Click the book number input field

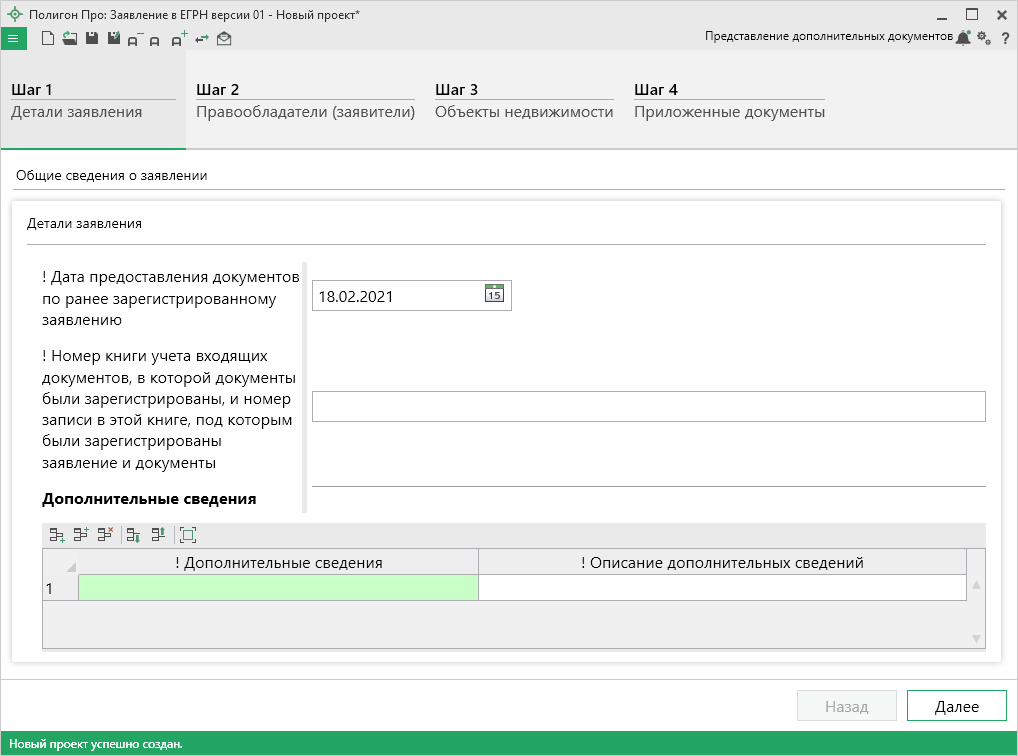pos(648,407)
